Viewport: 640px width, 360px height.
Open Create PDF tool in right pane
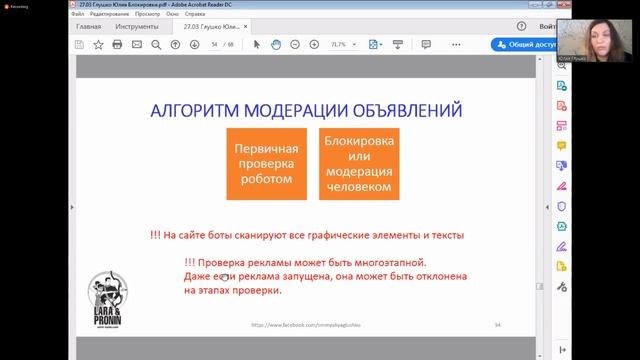tap(562, 106)
